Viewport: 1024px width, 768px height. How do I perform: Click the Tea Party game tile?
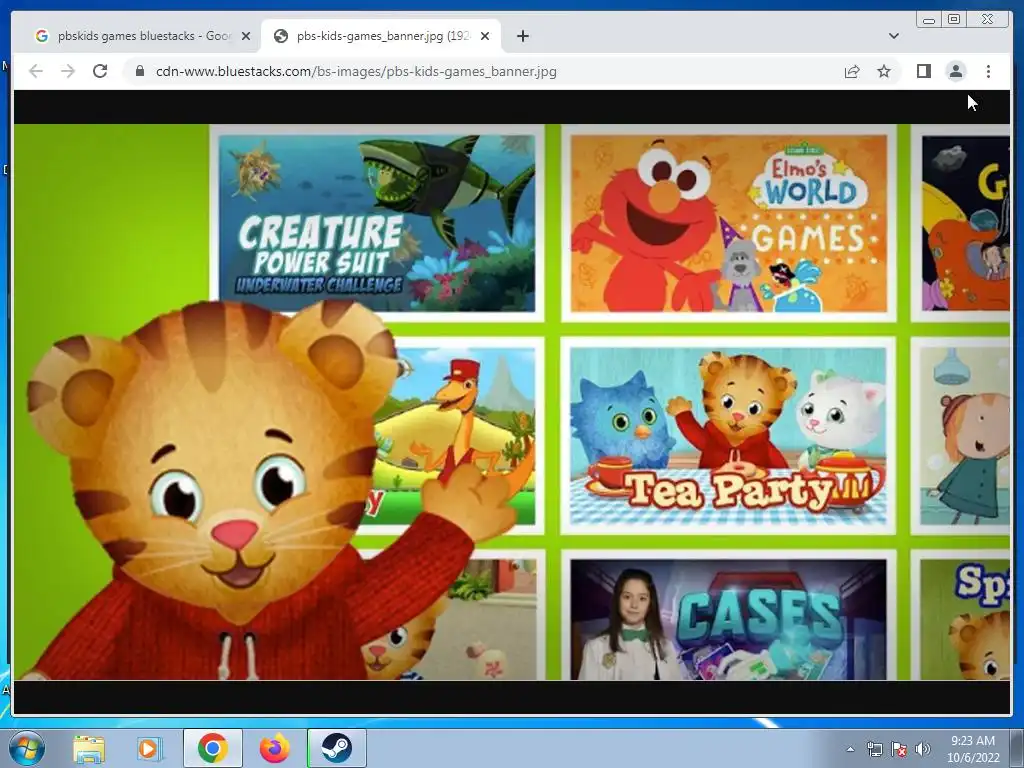coord(728,436)
